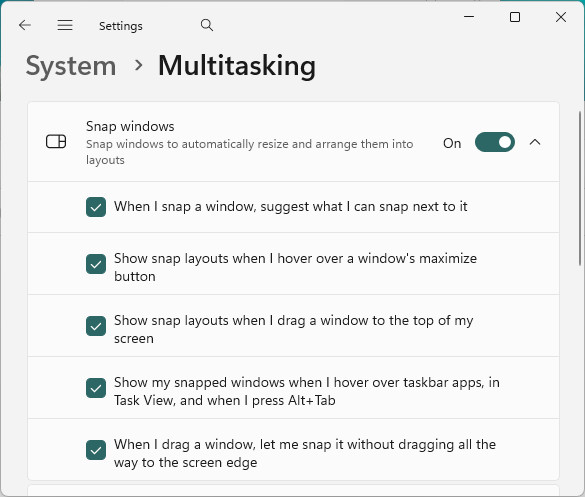Navigate to System breadcrumb
The width and height of the screenshot is (585, 497).
71,66
